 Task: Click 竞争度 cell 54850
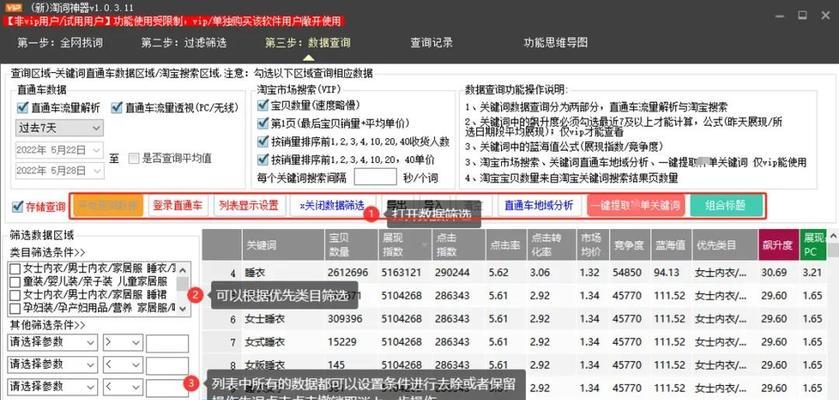(x=627, y=273)
